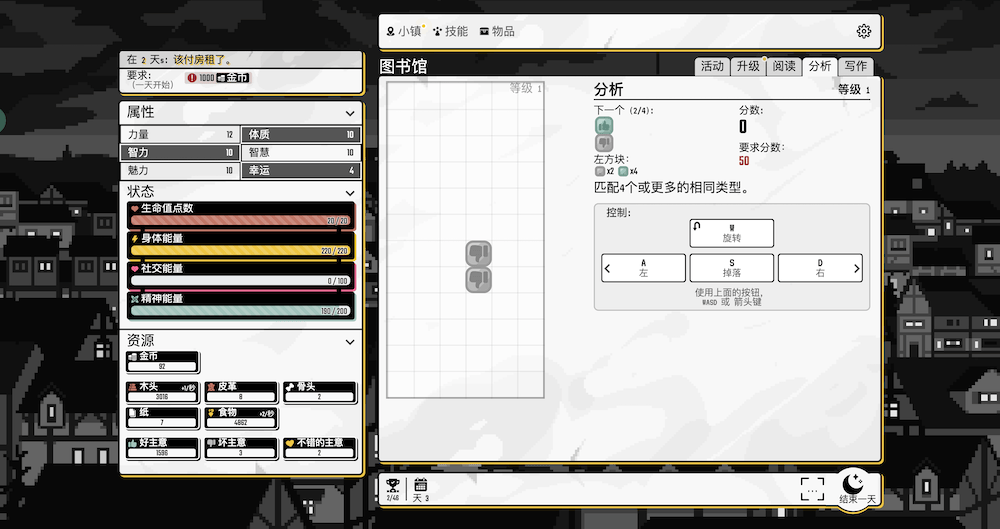
Task: Click the trophy achievements icon
Action: click(392, 486)
